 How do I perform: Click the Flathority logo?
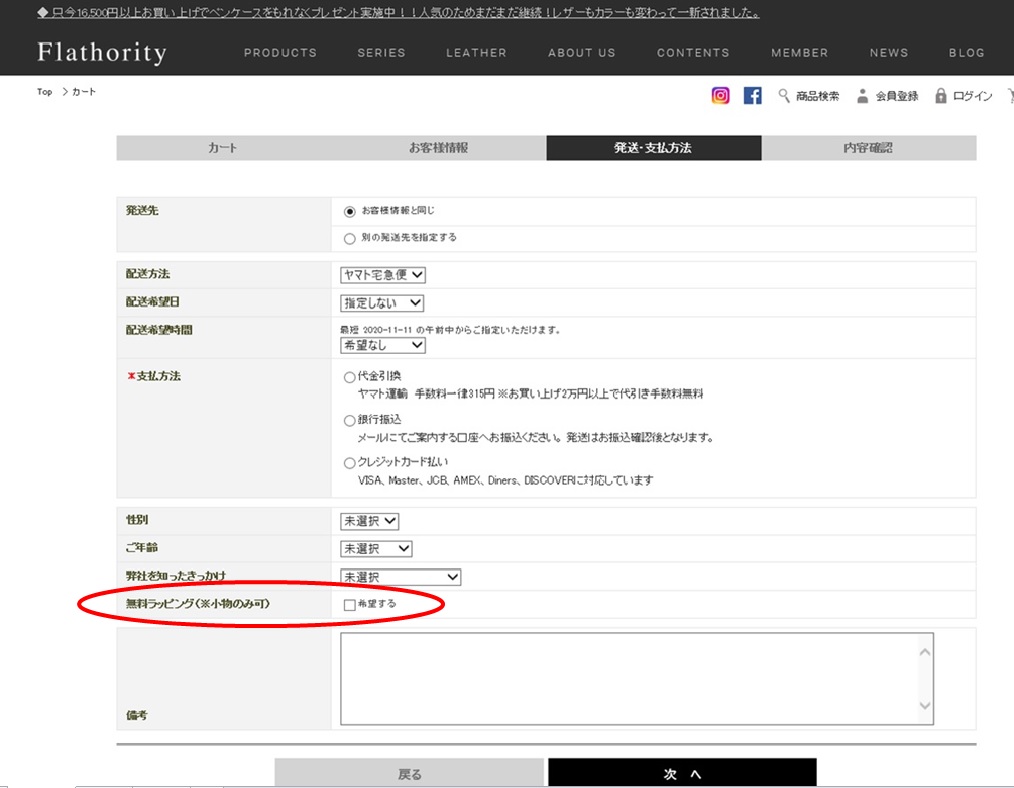102,53
